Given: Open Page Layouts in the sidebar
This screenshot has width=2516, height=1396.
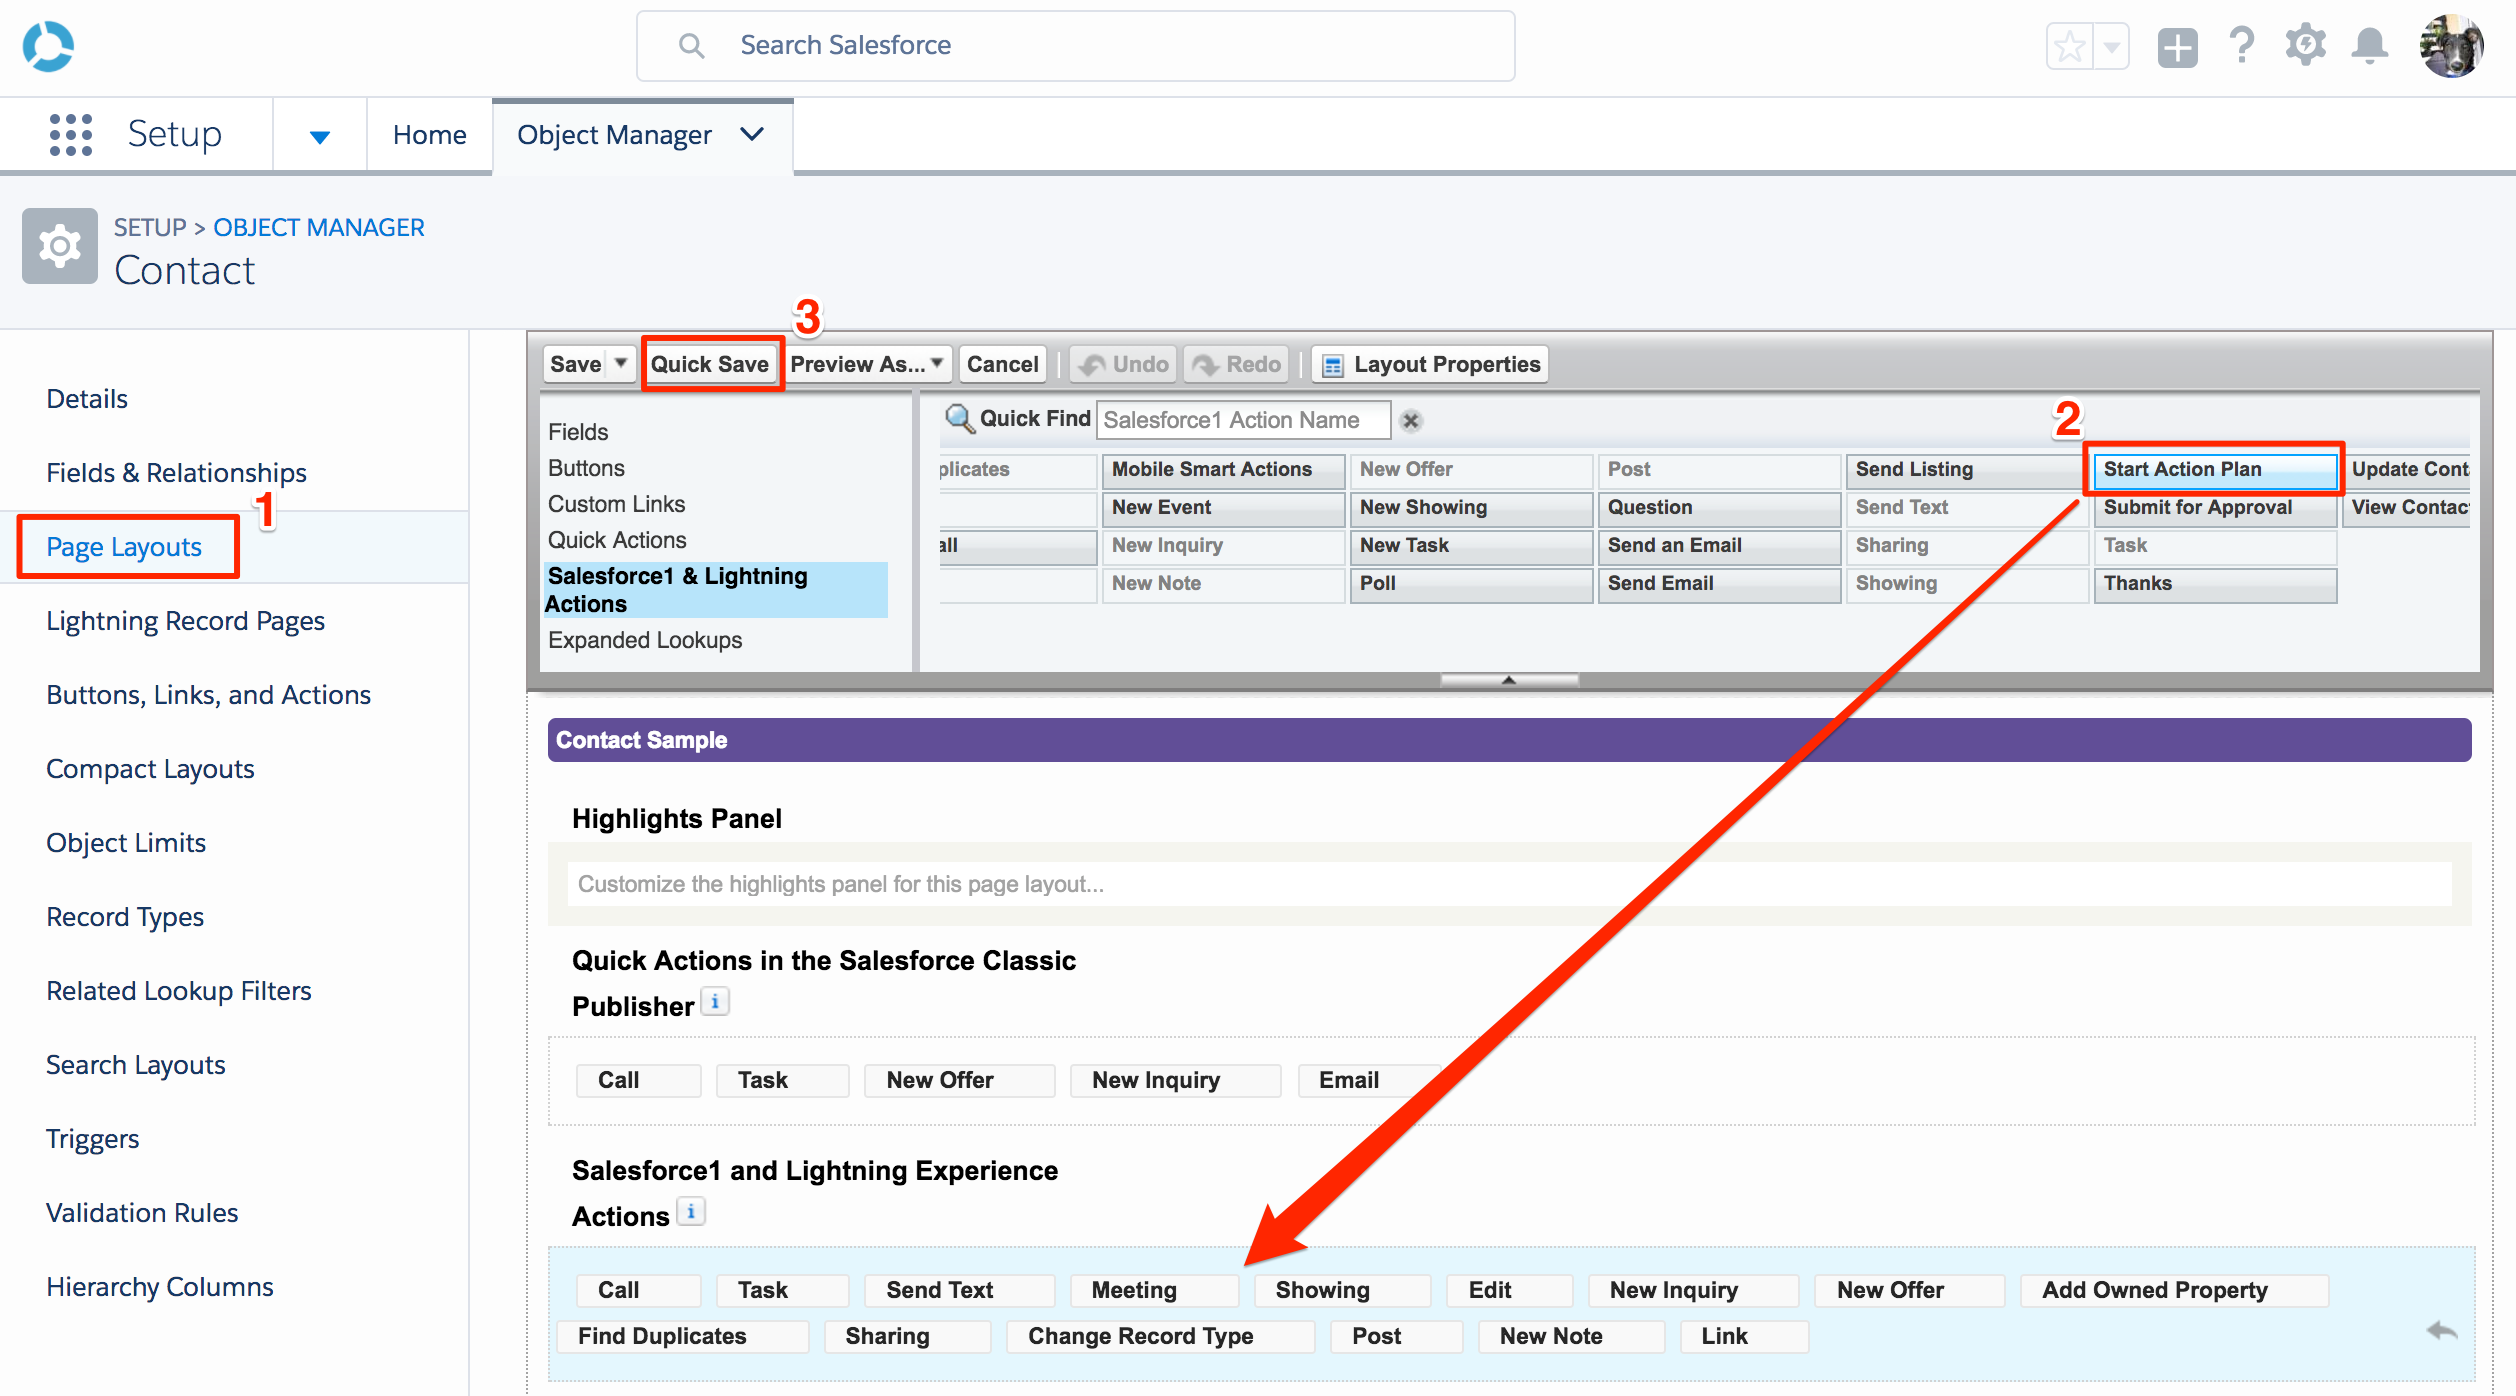Looking at the screenshot, I should [124, 547].
